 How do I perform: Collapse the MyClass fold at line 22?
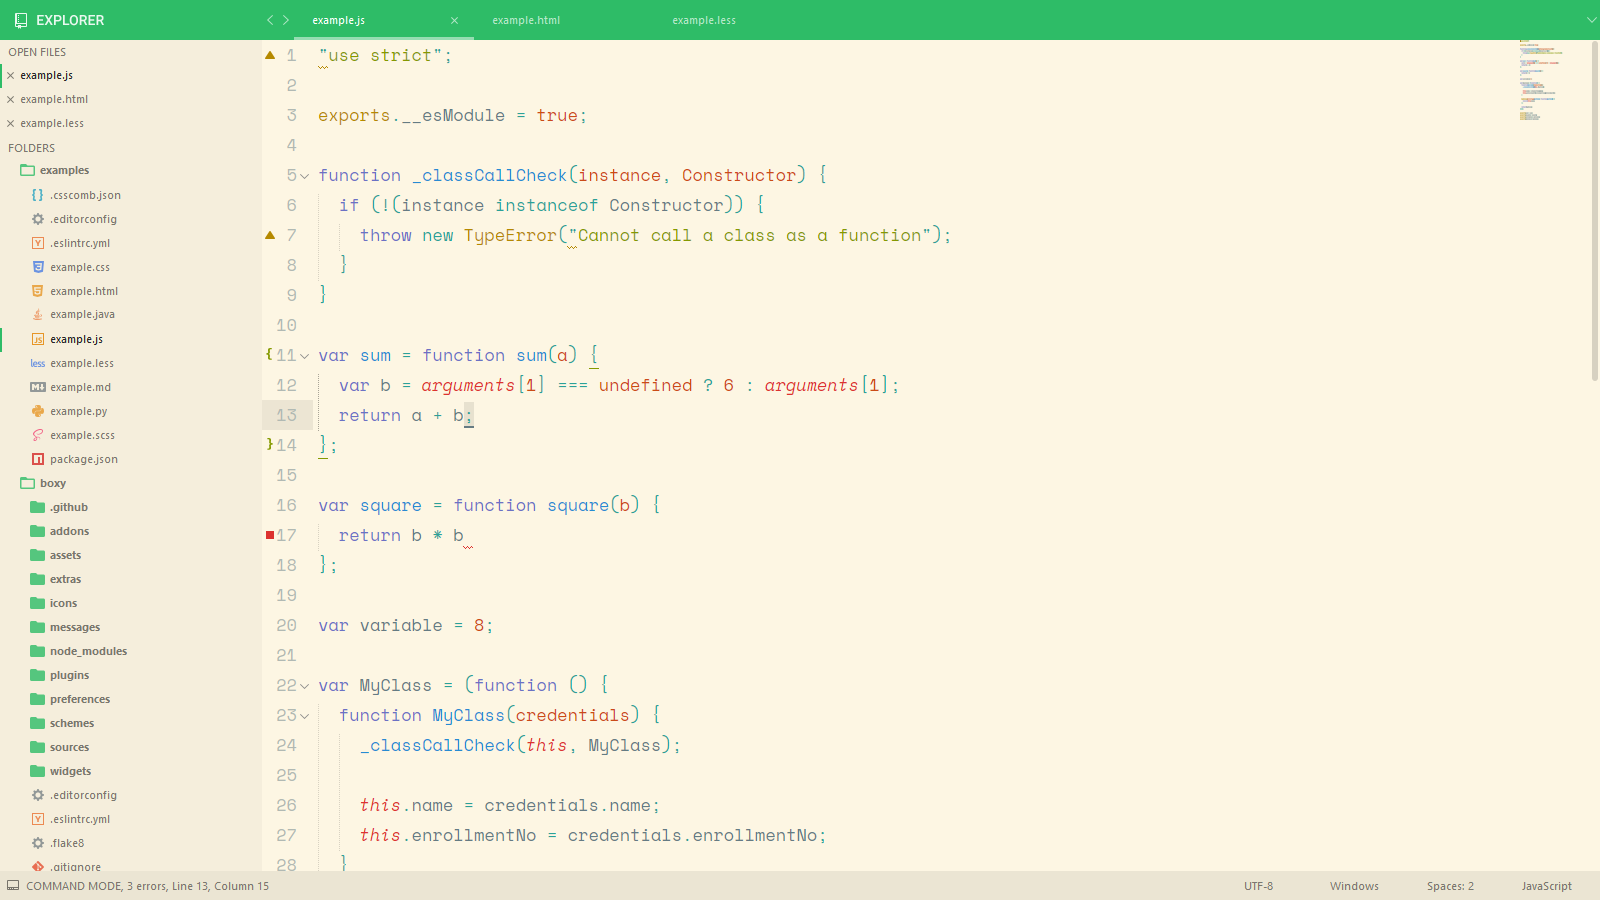pos(305,686)
